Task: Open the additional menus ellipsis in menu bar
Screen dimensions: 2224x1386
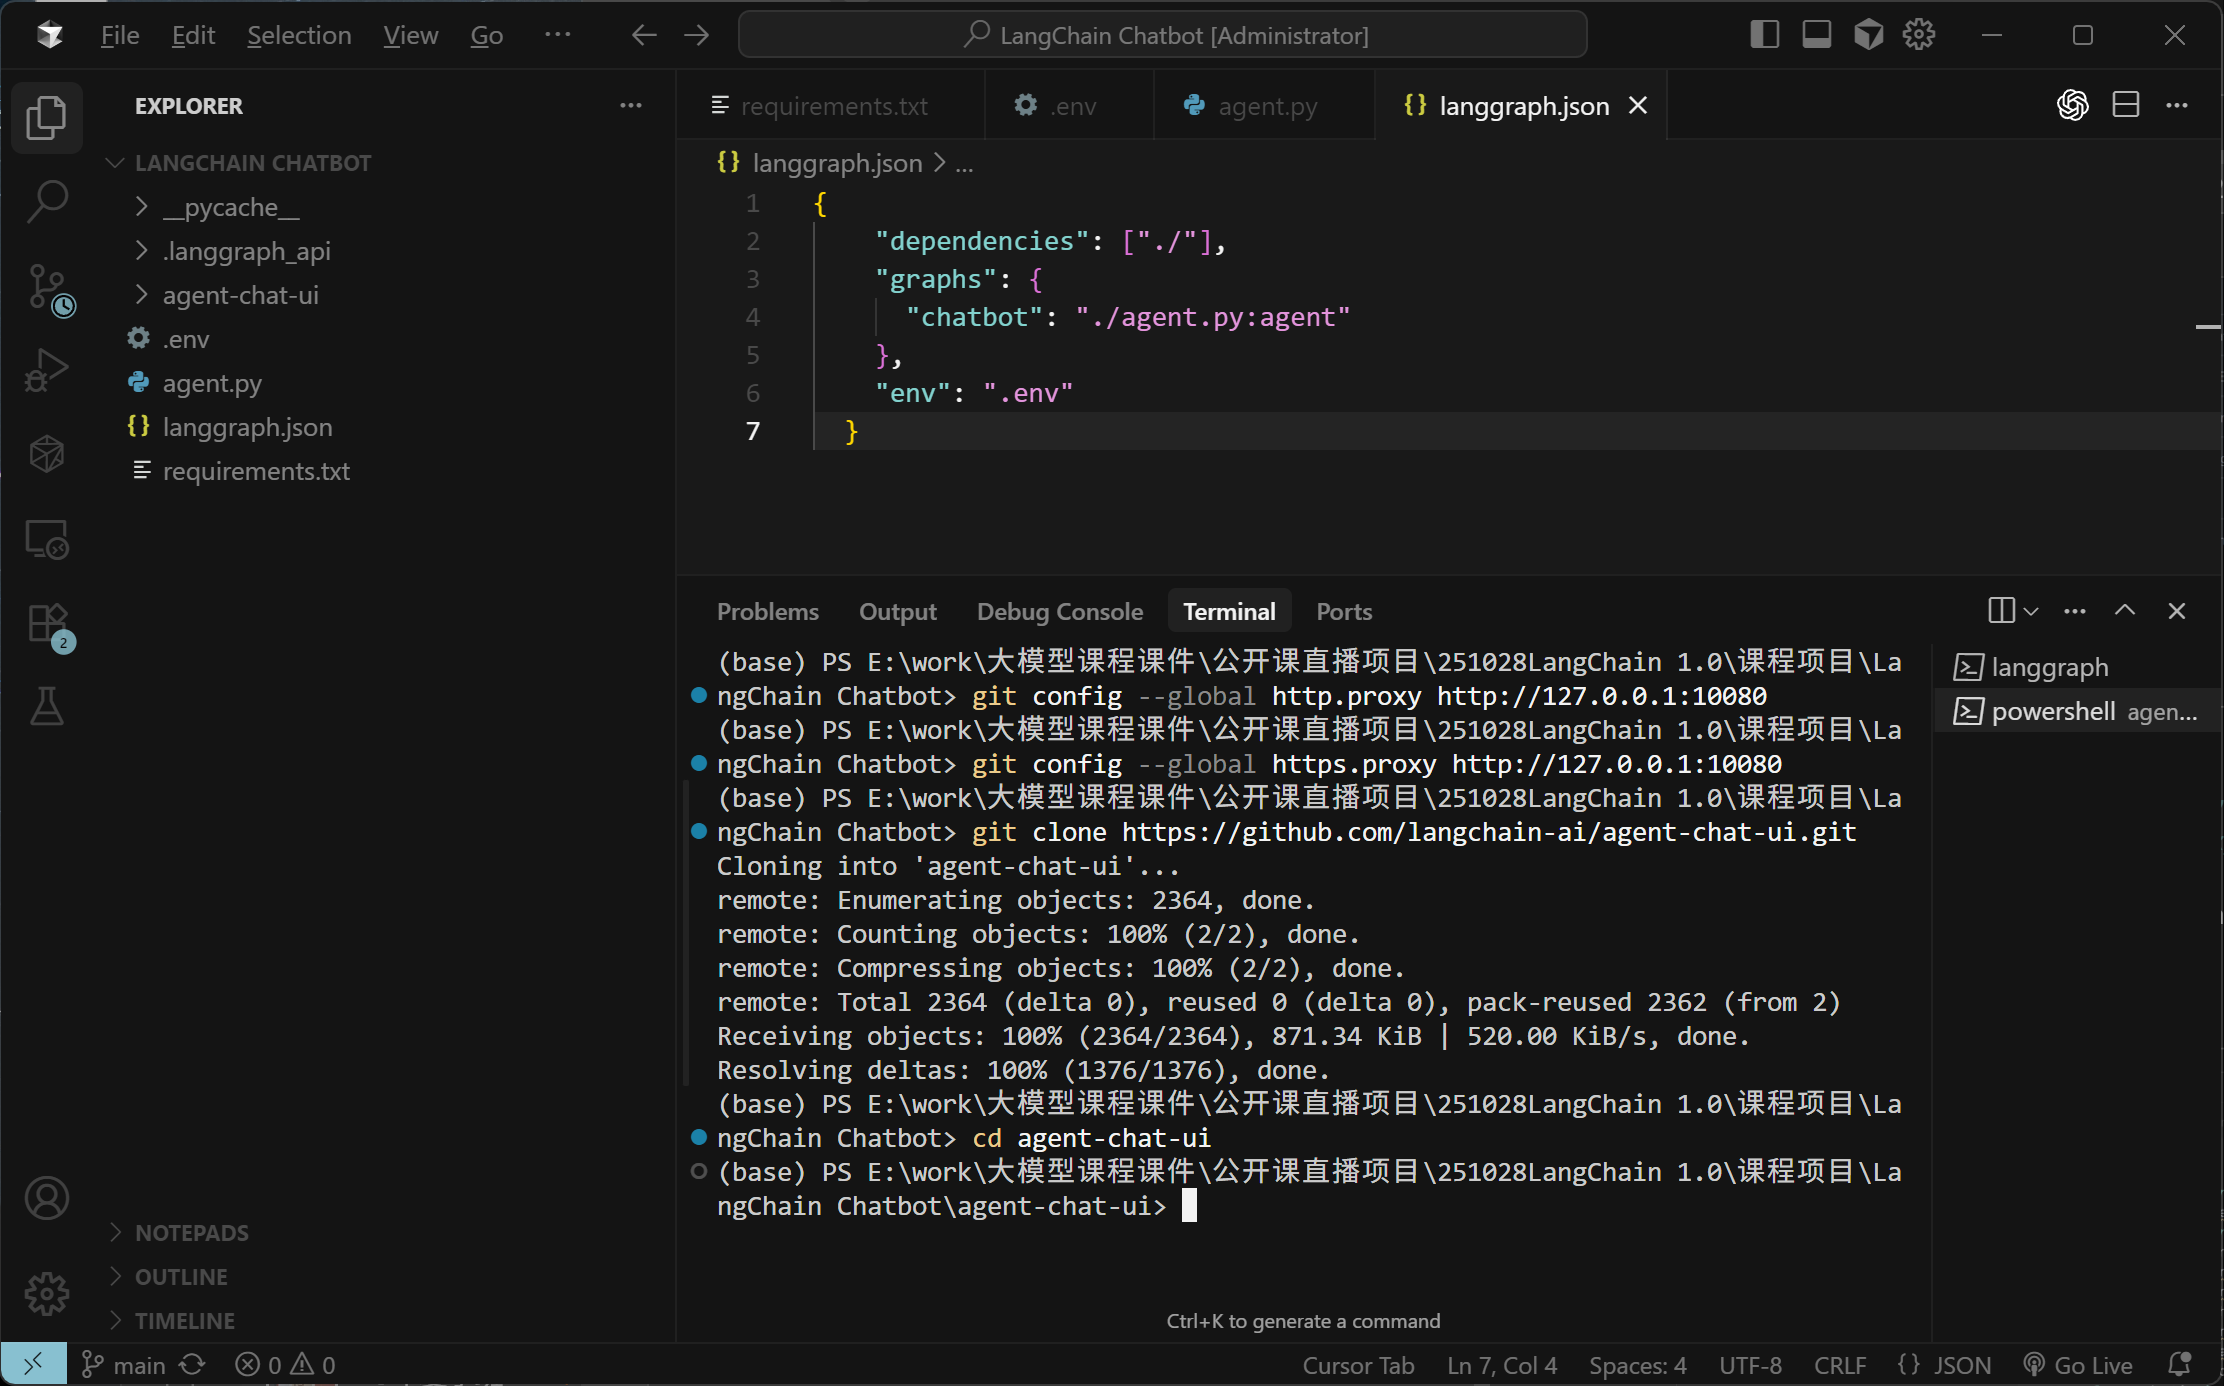Action: point(557,35)
